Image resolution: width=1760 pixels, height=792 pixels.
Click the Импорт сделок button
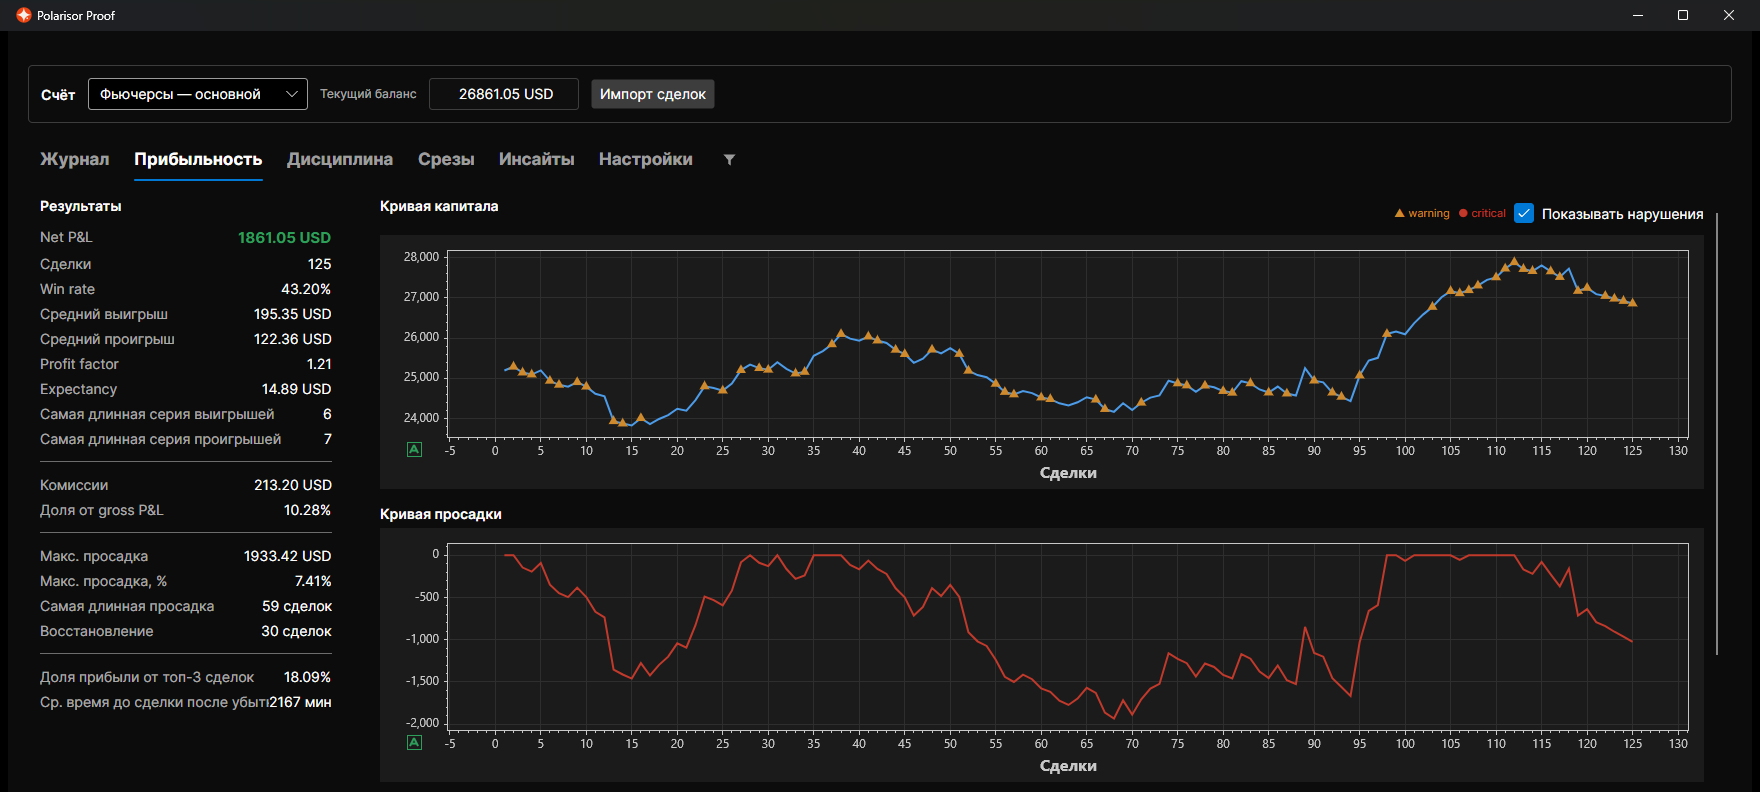click(x=653, y=94)
